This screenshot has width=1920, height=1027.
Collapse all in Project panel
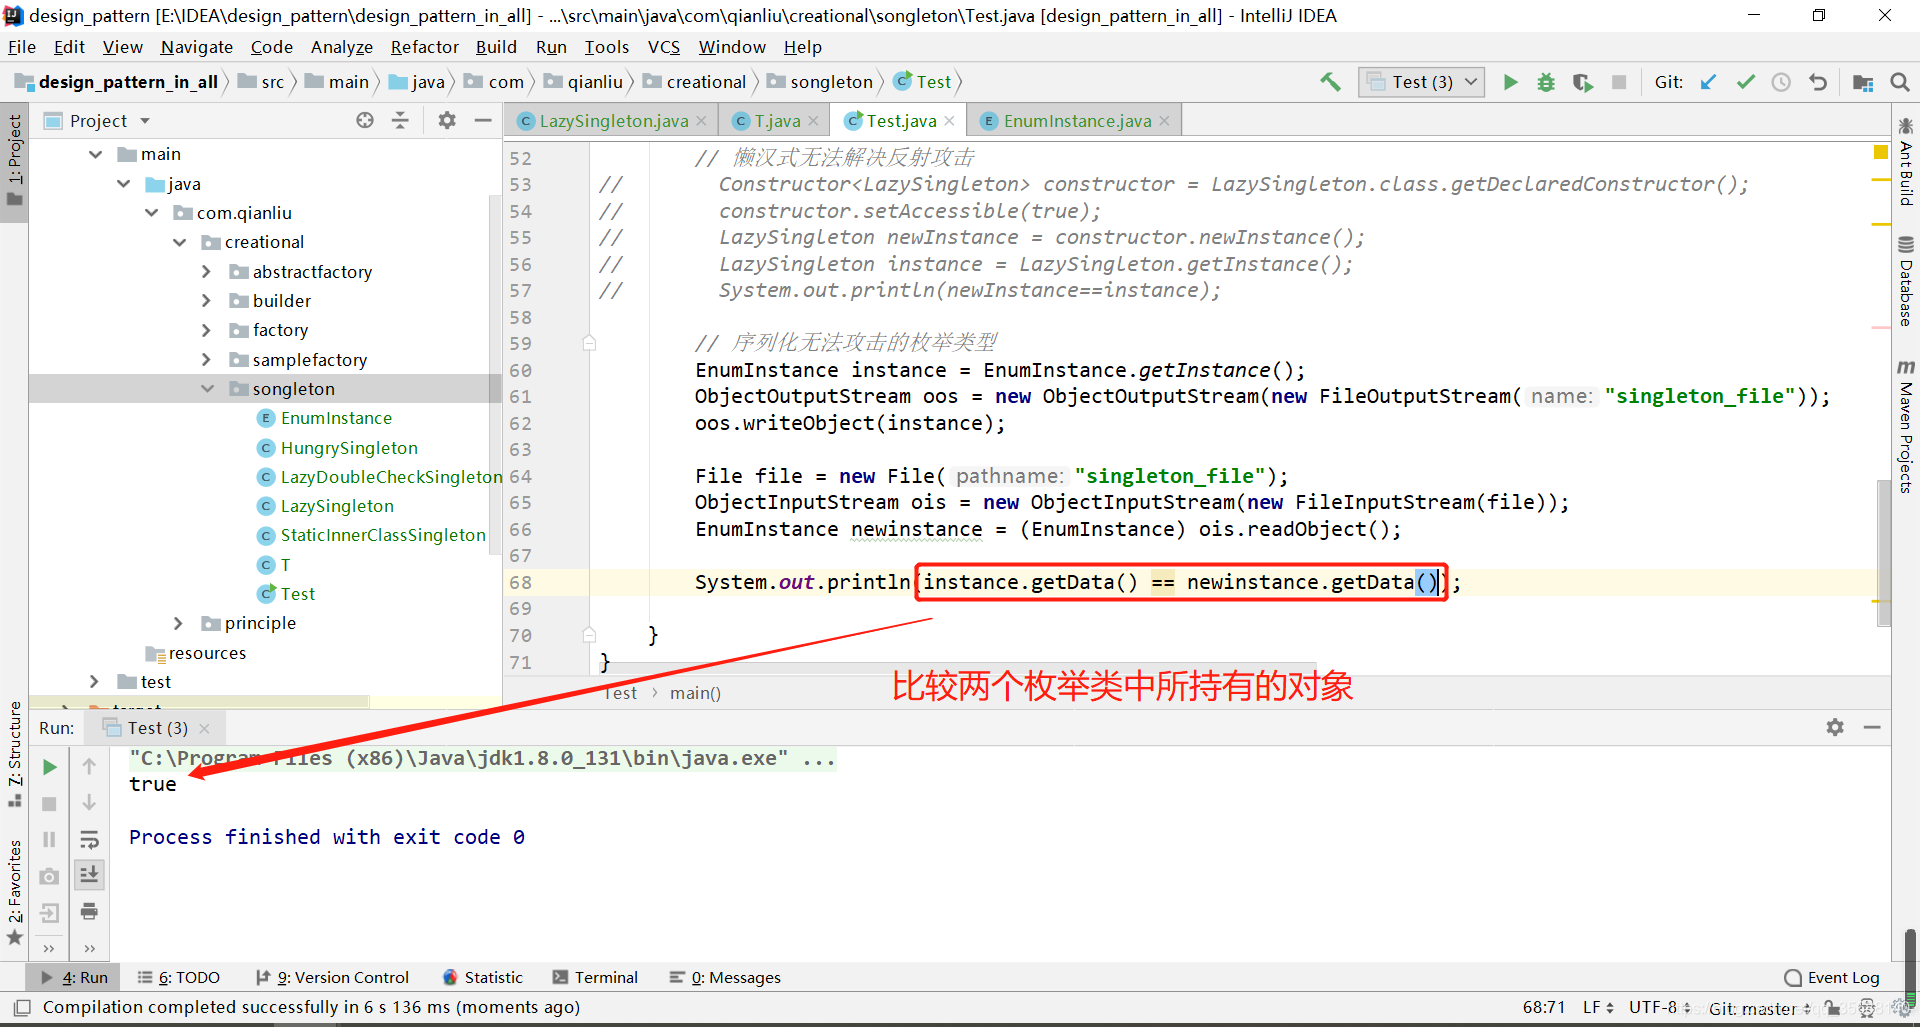click(400, 120)
